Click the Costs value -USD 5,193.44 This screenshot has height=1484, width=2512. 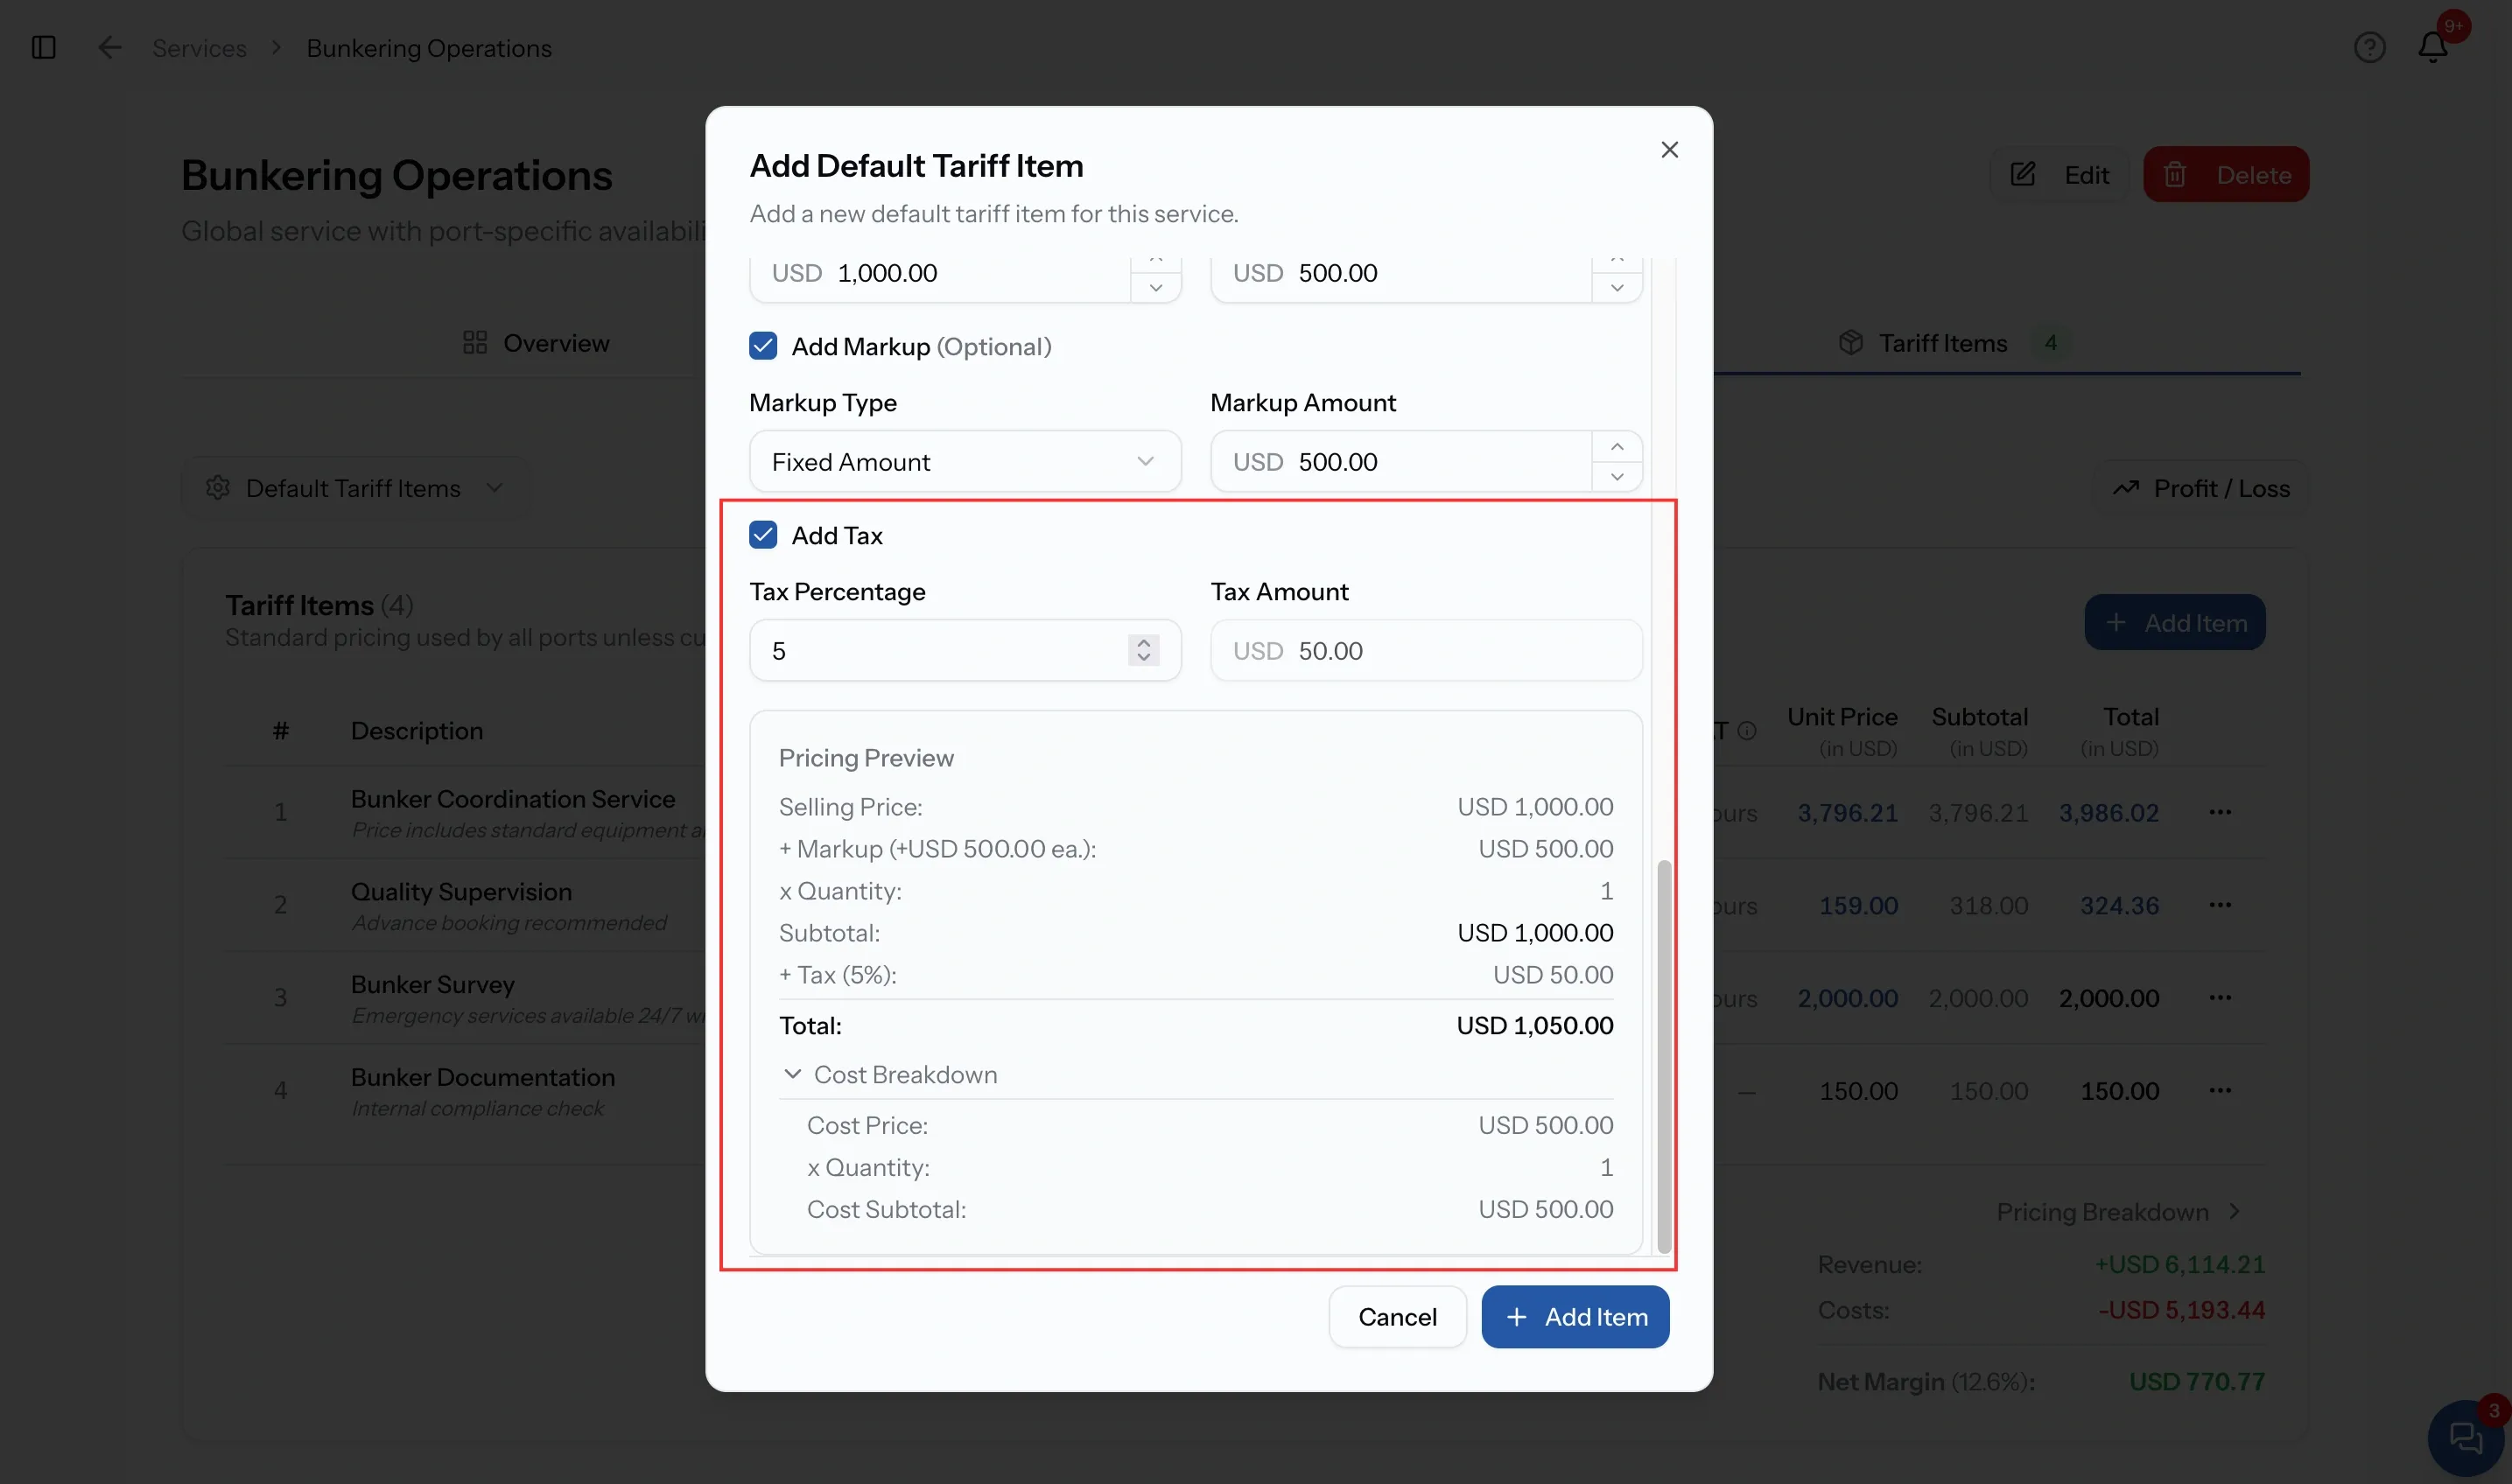(x=2181, y=1310)
